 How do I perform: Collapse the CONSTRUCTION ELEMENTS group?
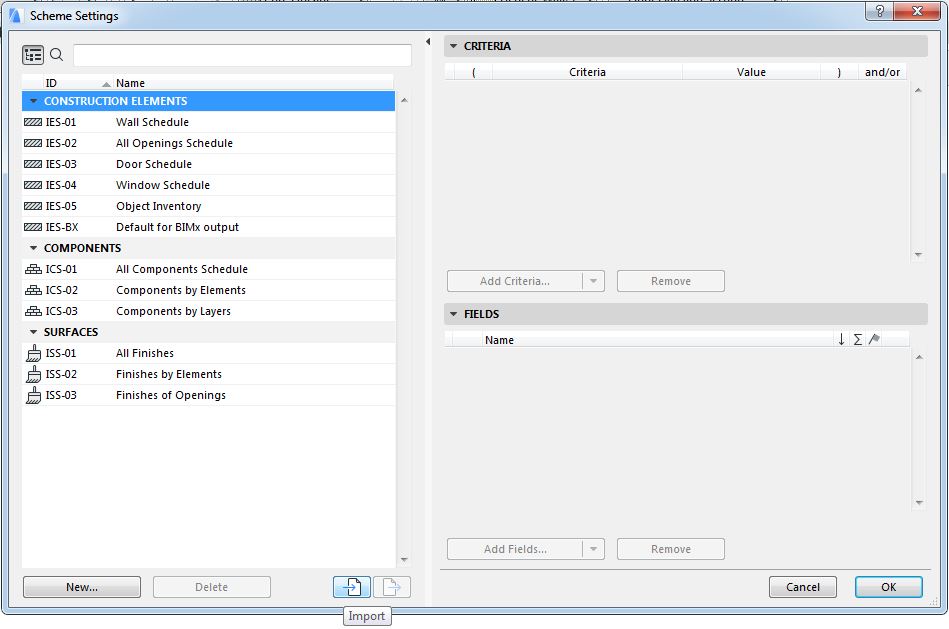pos(33,101)
